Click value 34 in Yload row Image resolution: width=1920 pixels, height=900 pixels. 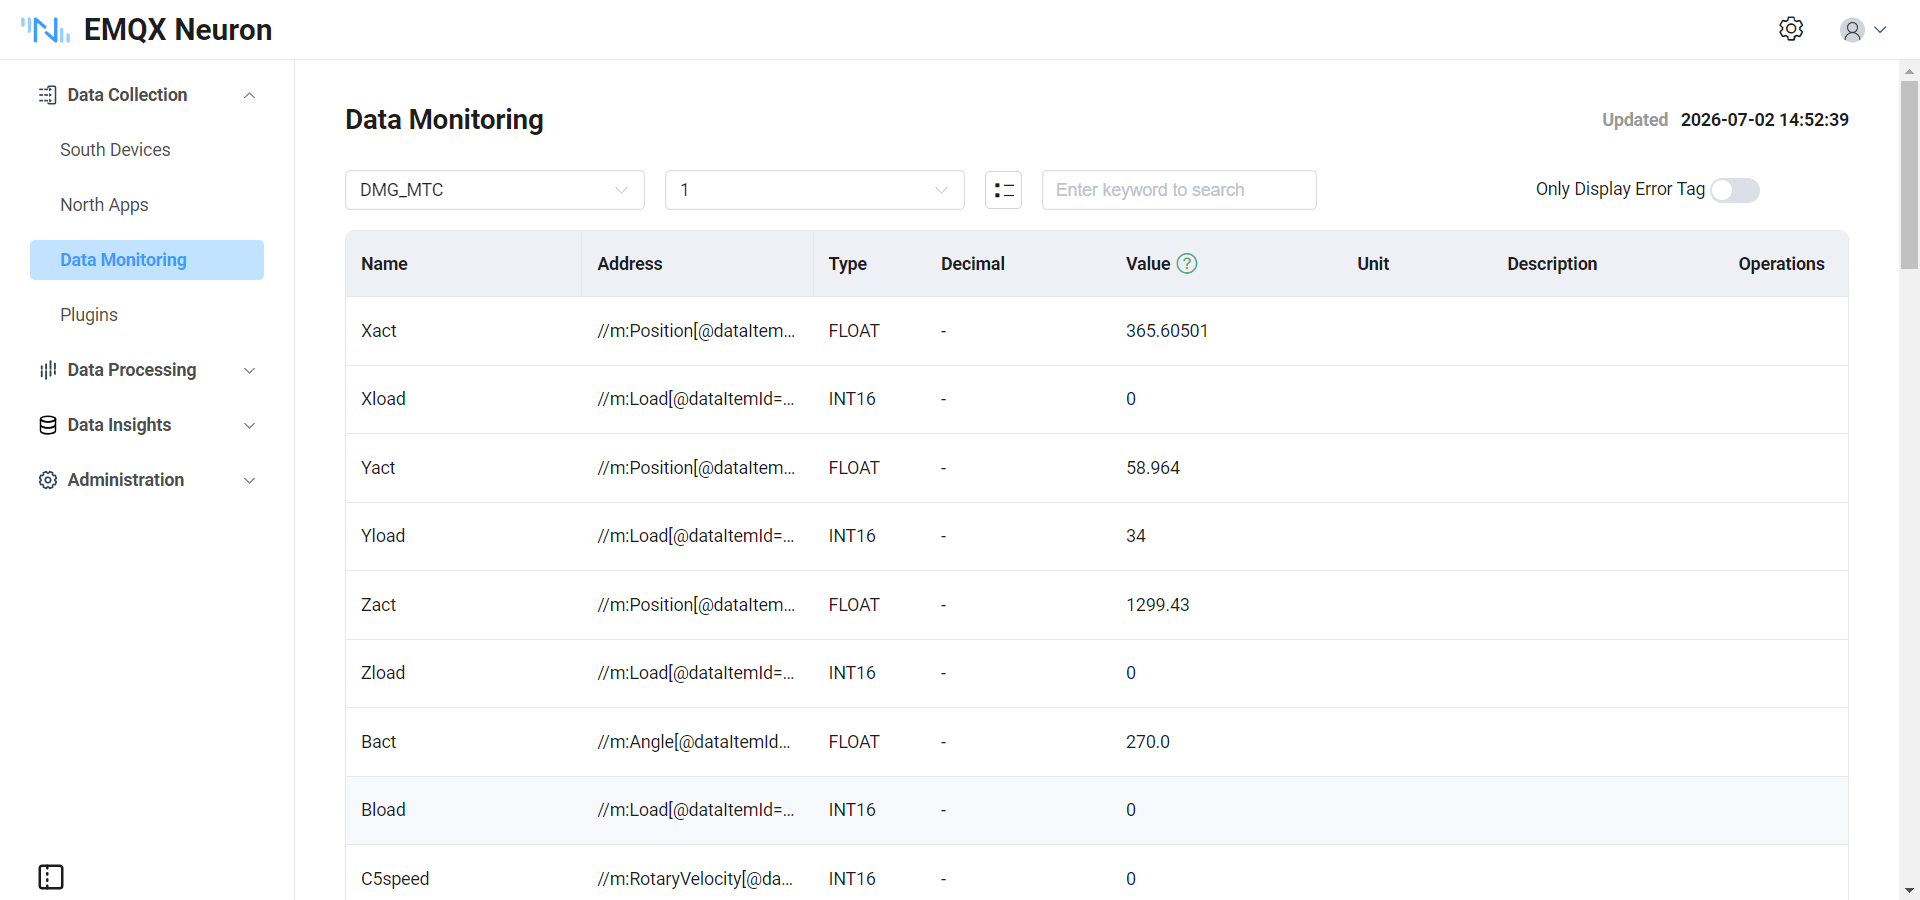[1136, 536]
